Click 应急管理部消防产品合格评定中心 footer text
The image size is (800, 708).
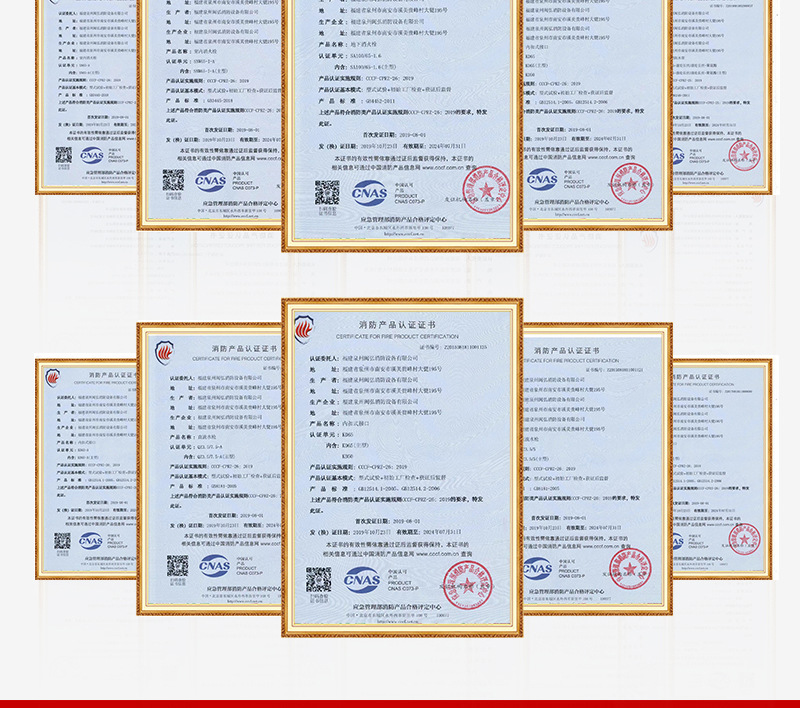pos(399,607)
